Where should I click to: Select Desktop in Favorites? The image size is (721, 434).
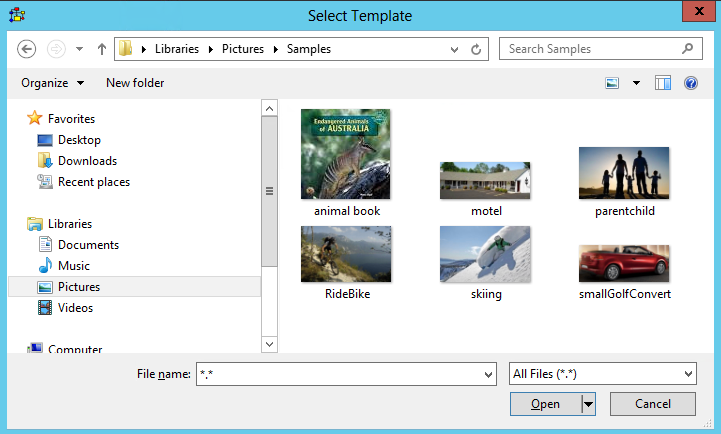click(78, 140)
